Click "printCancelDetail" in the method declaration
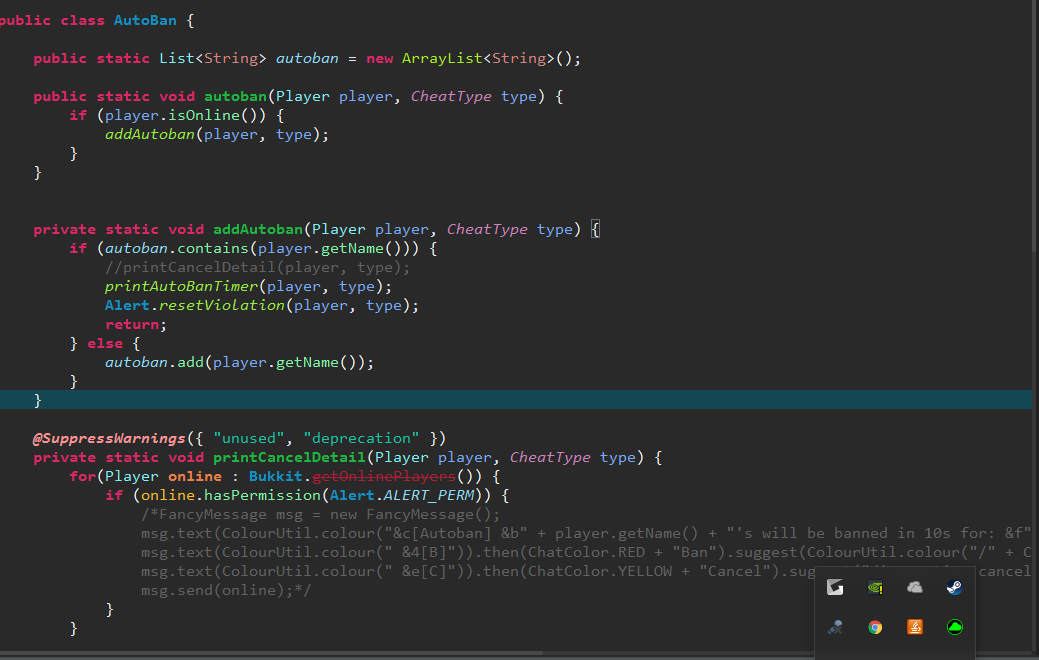The height and width of the screenshot is (660, 1039). point(289,457)
